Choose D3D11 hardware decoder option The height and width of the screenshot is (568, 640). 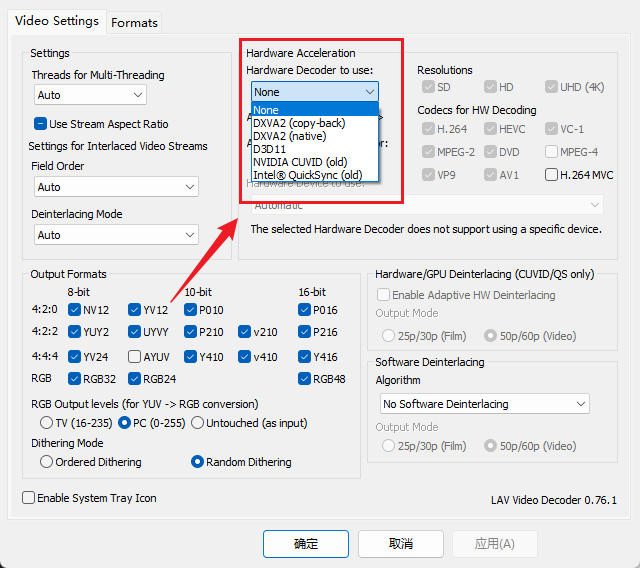(x=270, y=149)
